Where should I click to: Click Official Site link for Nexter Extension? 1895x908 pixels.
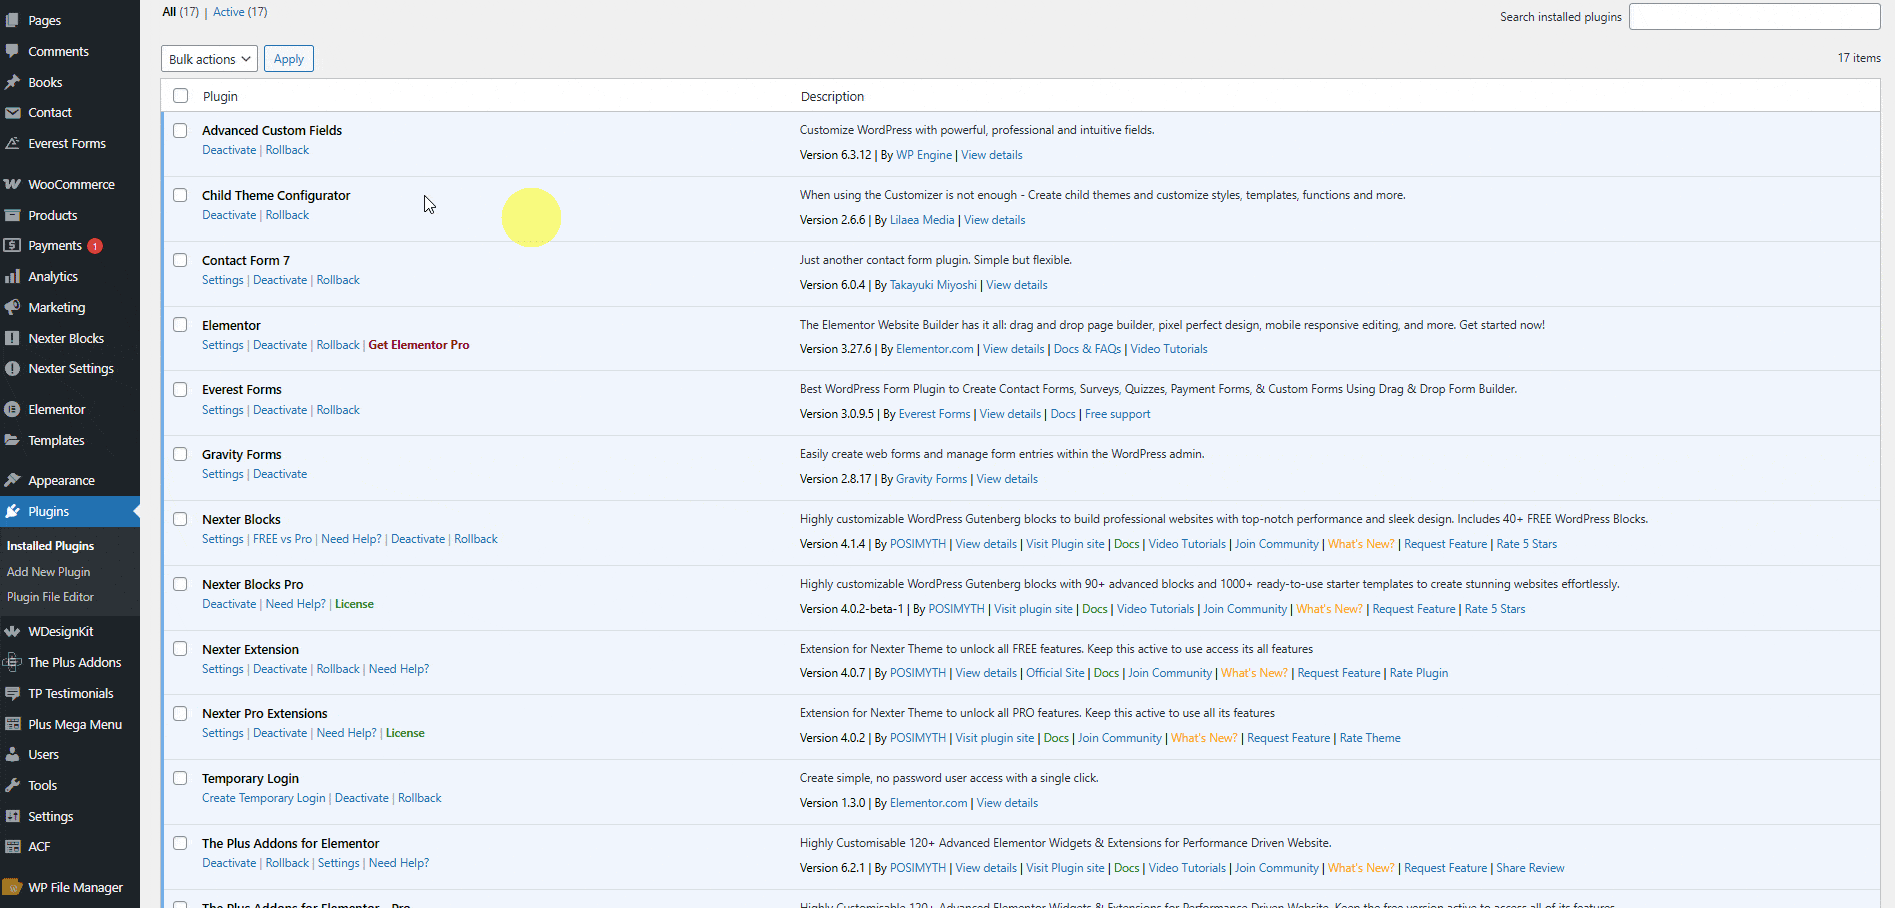click(x=1055, y=673)
